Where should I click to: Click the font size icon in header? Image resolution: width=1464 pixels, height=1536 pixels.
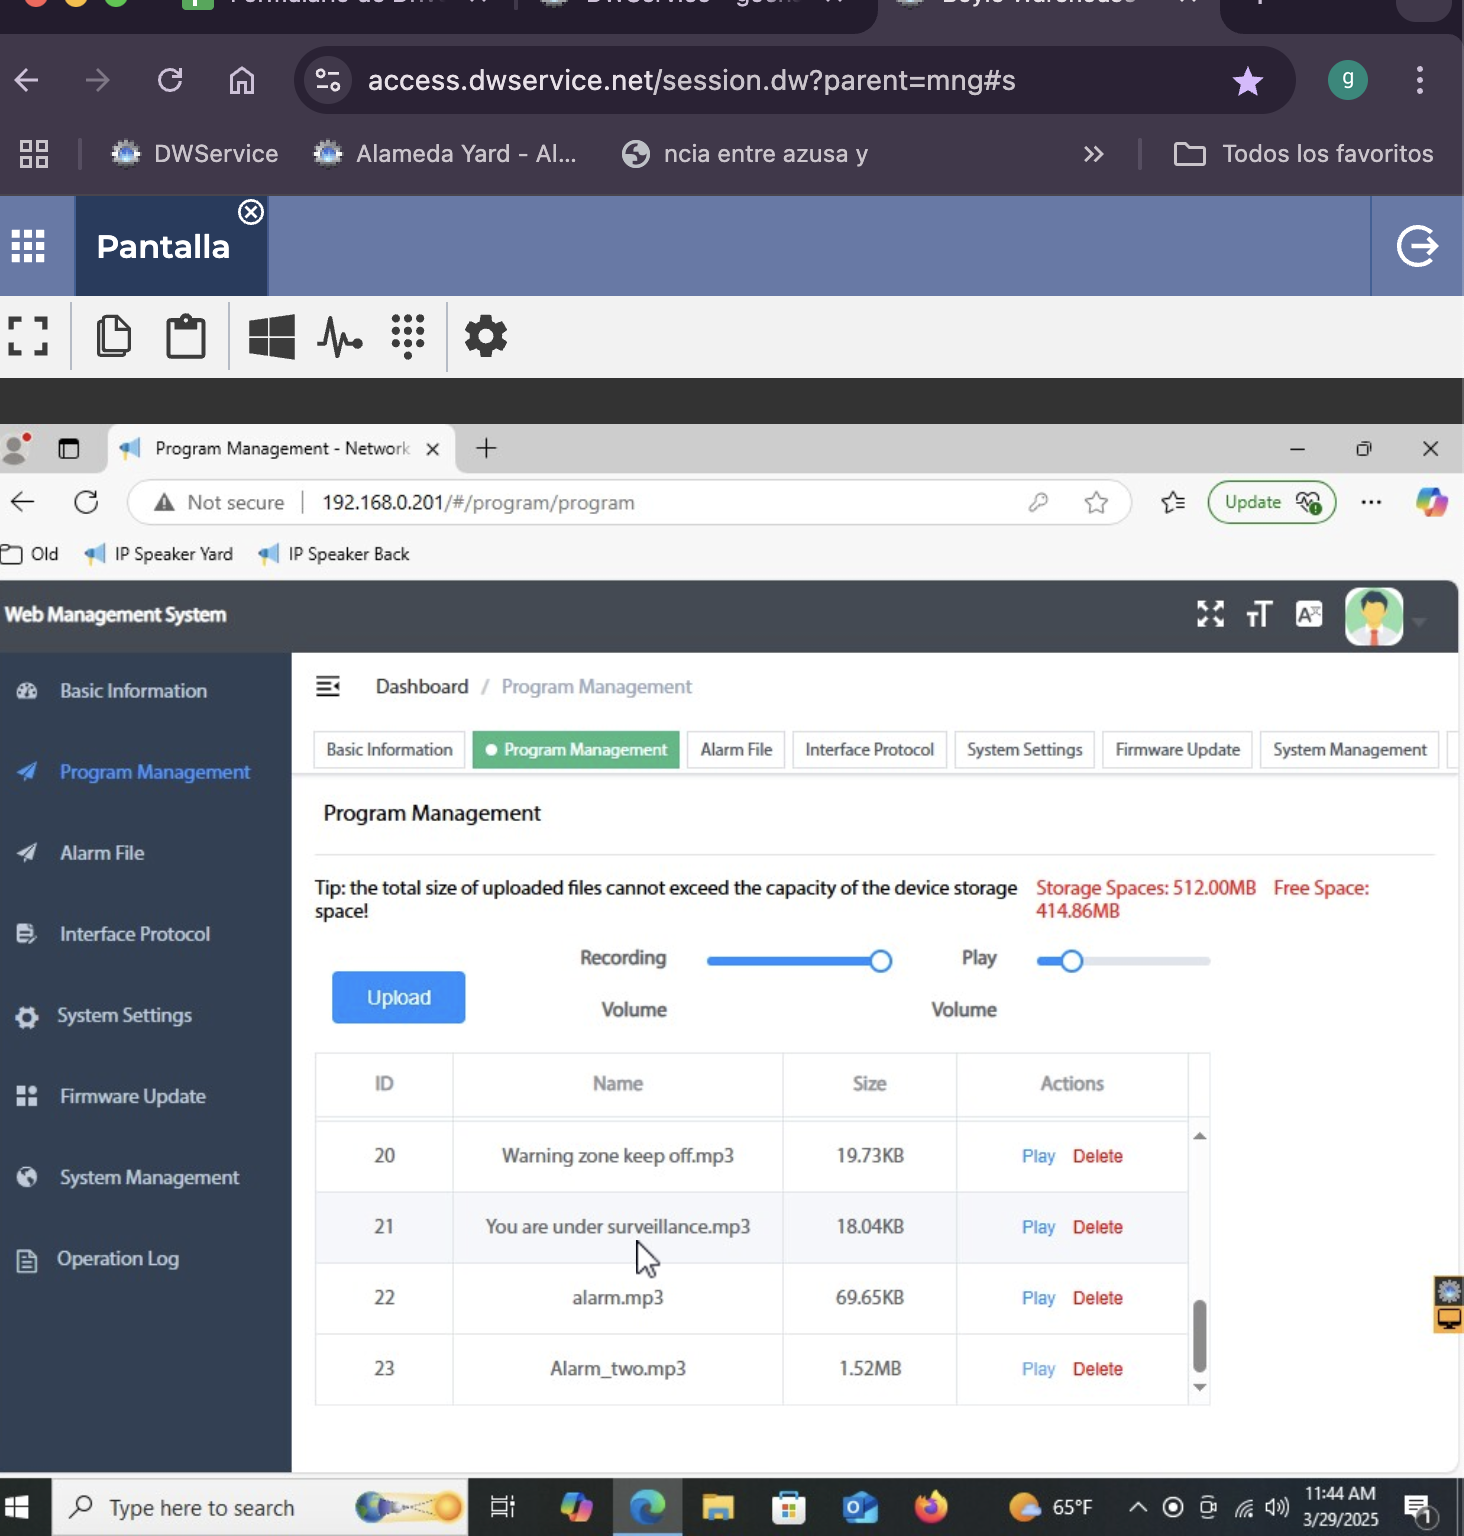click(1259, 614)
